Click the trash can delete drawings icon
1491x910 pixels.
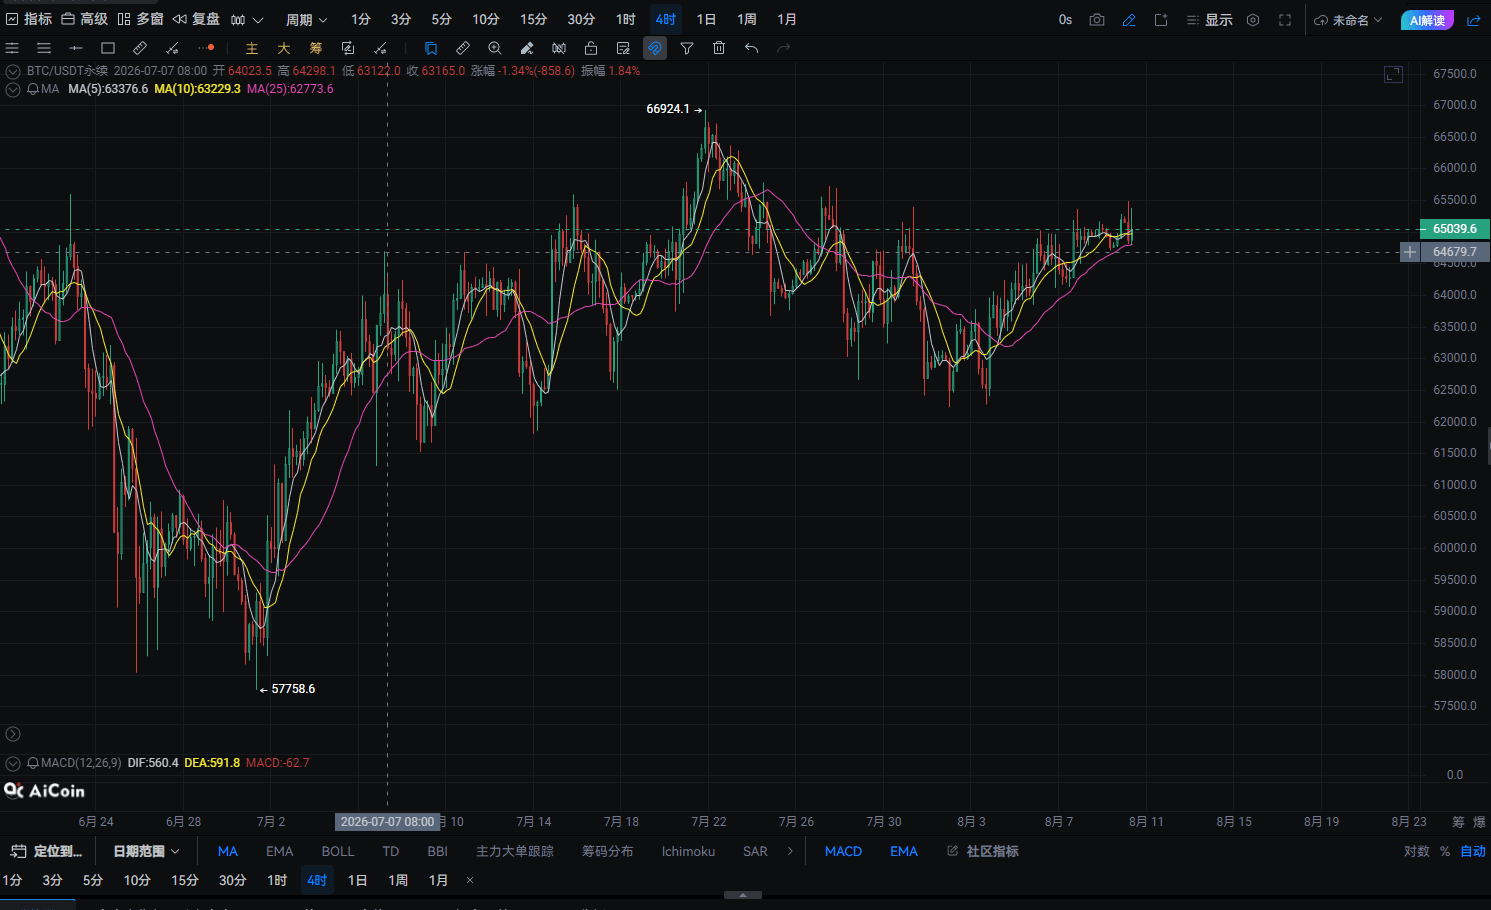719,48
